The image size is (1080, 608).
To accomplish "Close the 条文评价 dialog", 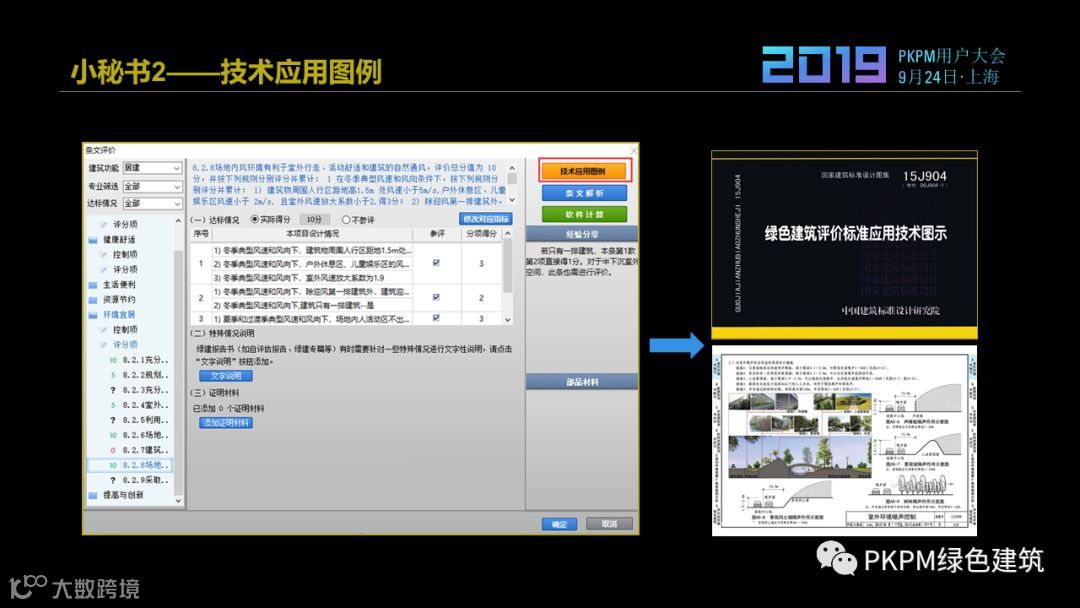I will pos(633,150).
